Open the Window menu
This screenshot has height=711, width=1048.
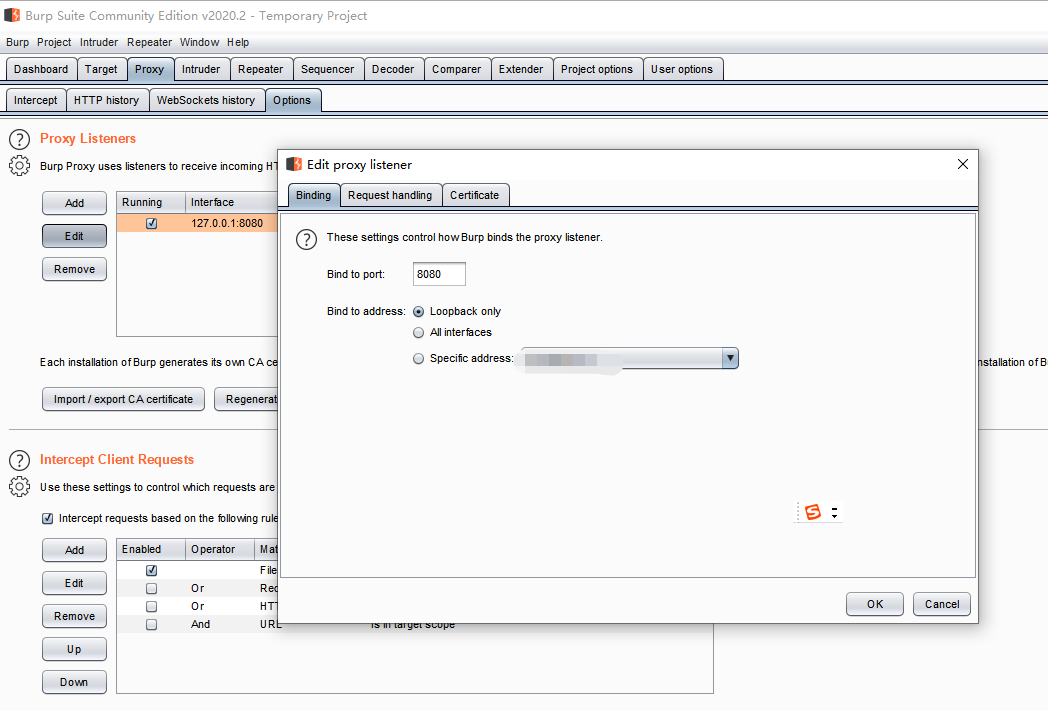point(199,42)
